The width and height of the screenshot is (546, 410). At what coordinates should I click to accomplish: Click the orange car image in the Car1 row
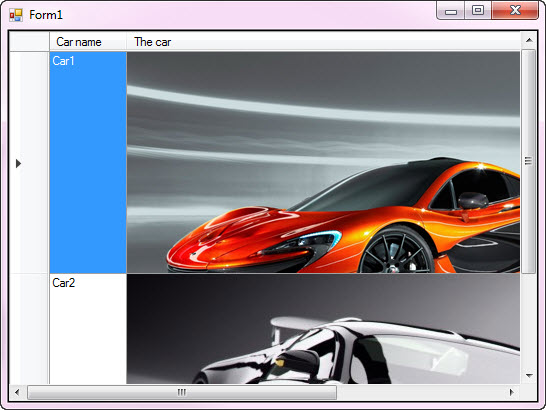(x=323, y=163)
